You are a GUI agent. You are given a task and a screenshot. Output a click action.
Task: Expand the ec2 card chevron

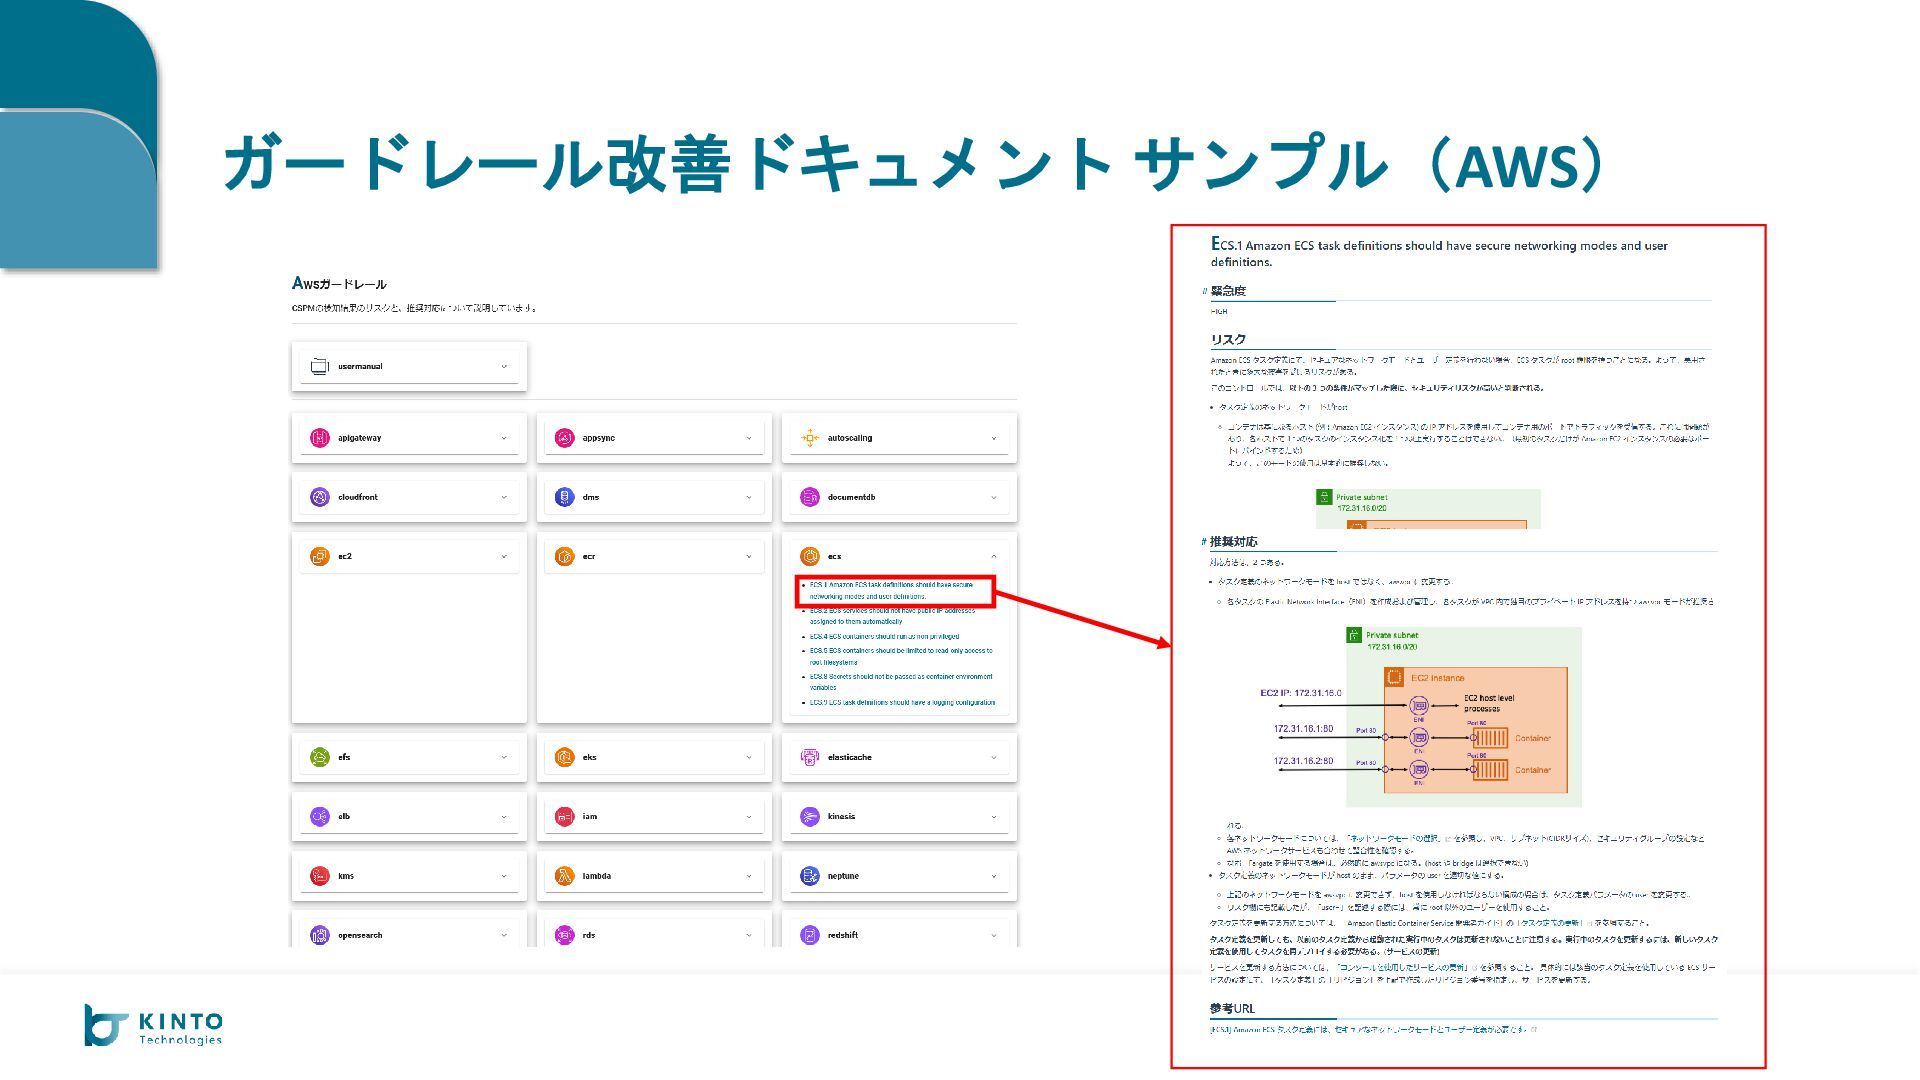pos(503,557)
